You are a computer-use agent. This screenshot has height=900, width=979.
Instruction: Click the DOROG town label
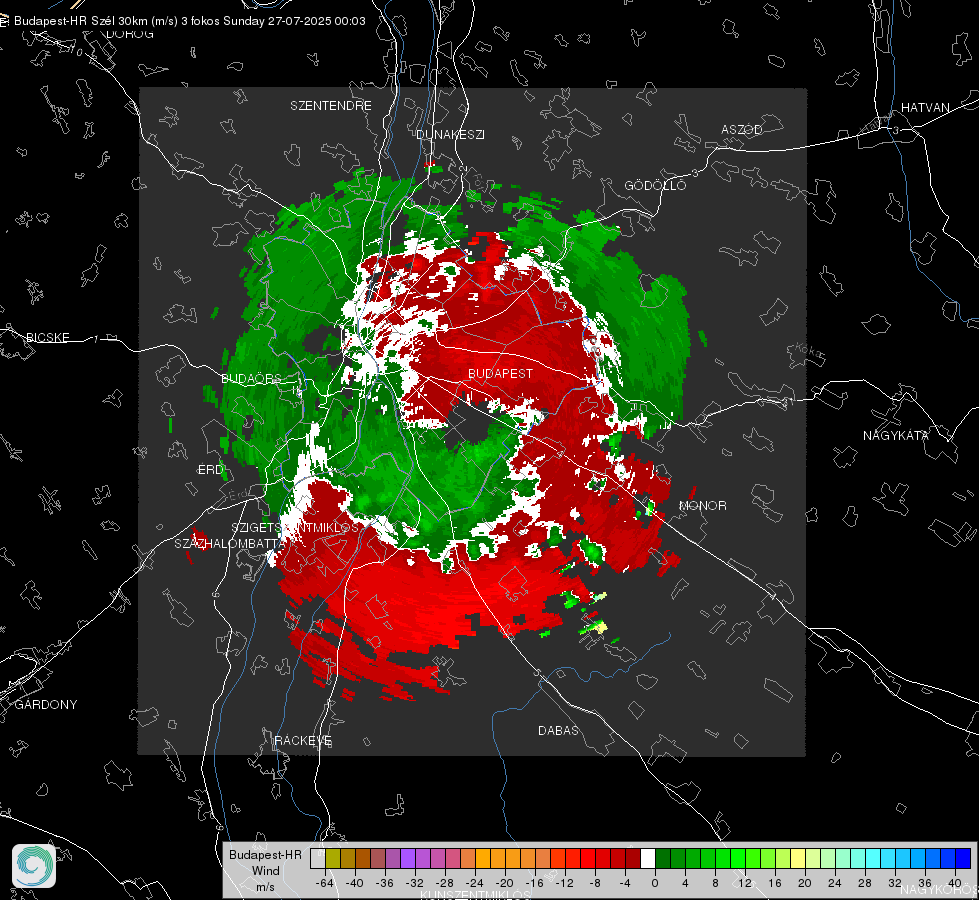[x=130, y=34]
